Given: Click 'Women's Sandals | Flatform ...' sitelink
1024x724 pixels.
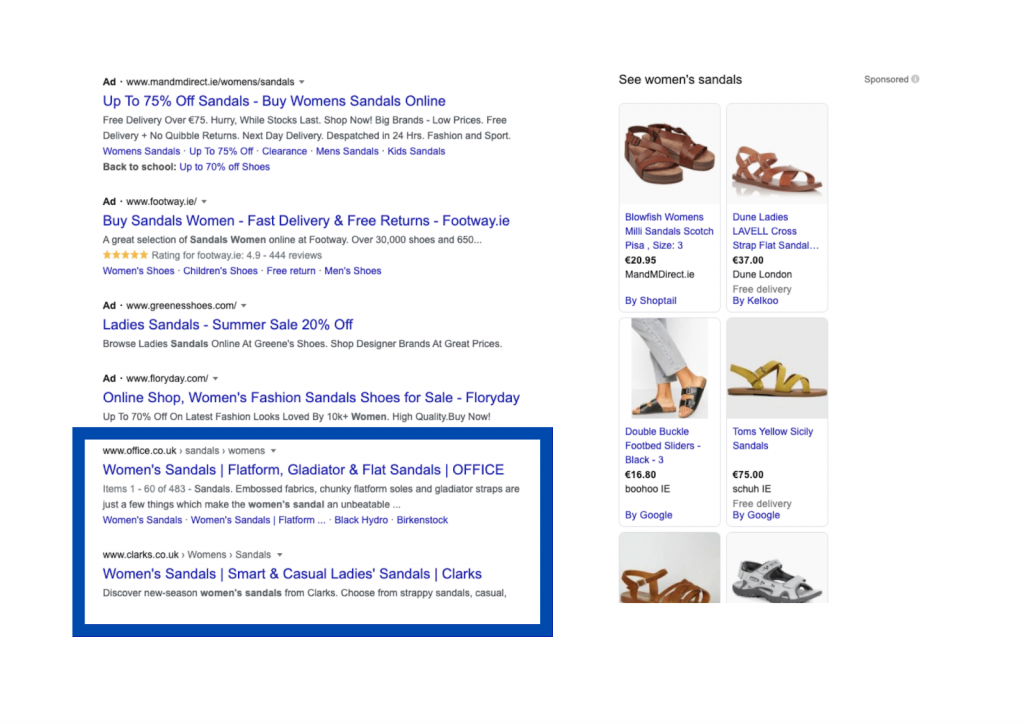Looking at the screenshot, I should [258, 520].
